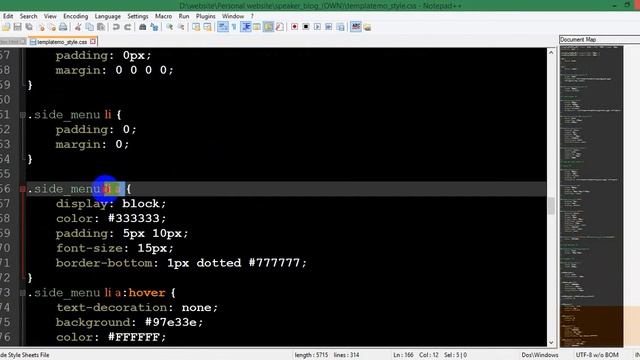Open the Encoding menu

coord(76,16)
